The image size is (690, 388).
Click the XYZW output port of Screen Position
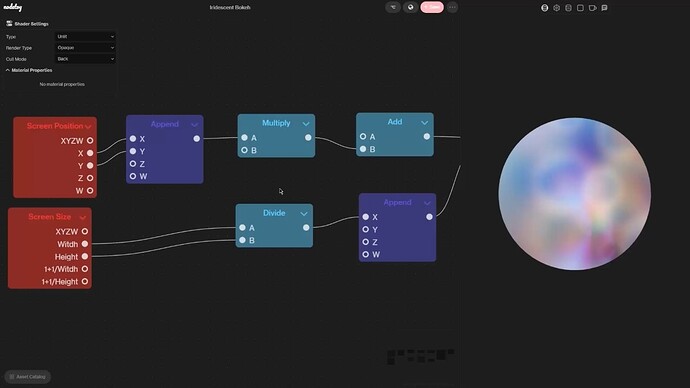click(90, 140)
